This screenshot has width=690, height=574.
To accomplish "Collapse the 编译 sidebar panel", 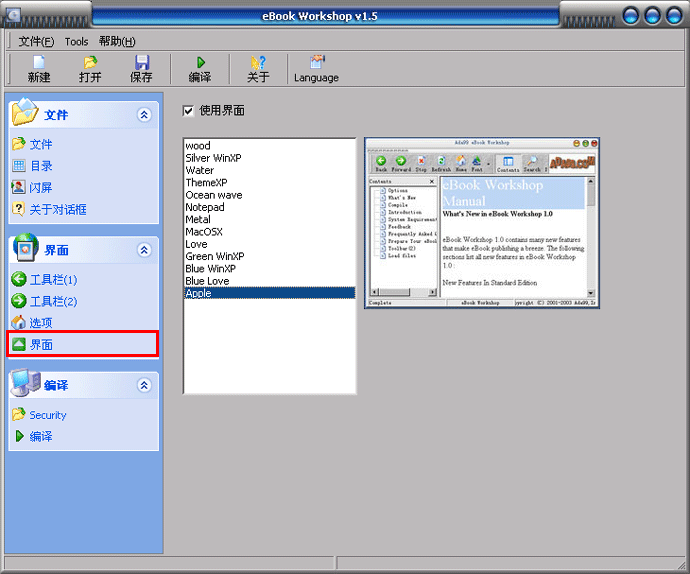I will 145,385.
